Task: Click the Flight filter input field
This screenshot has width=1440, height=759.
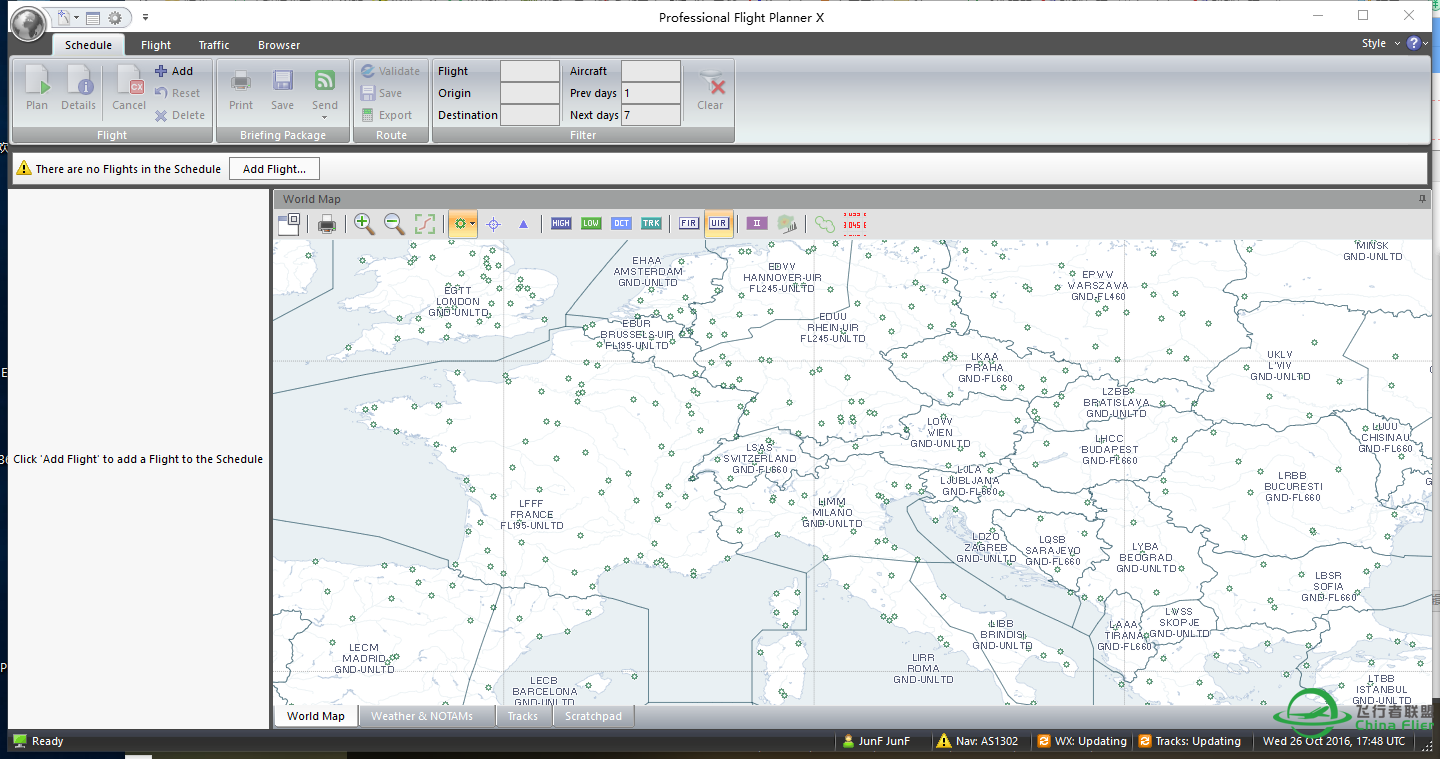Action: click(x=530, y=71)
